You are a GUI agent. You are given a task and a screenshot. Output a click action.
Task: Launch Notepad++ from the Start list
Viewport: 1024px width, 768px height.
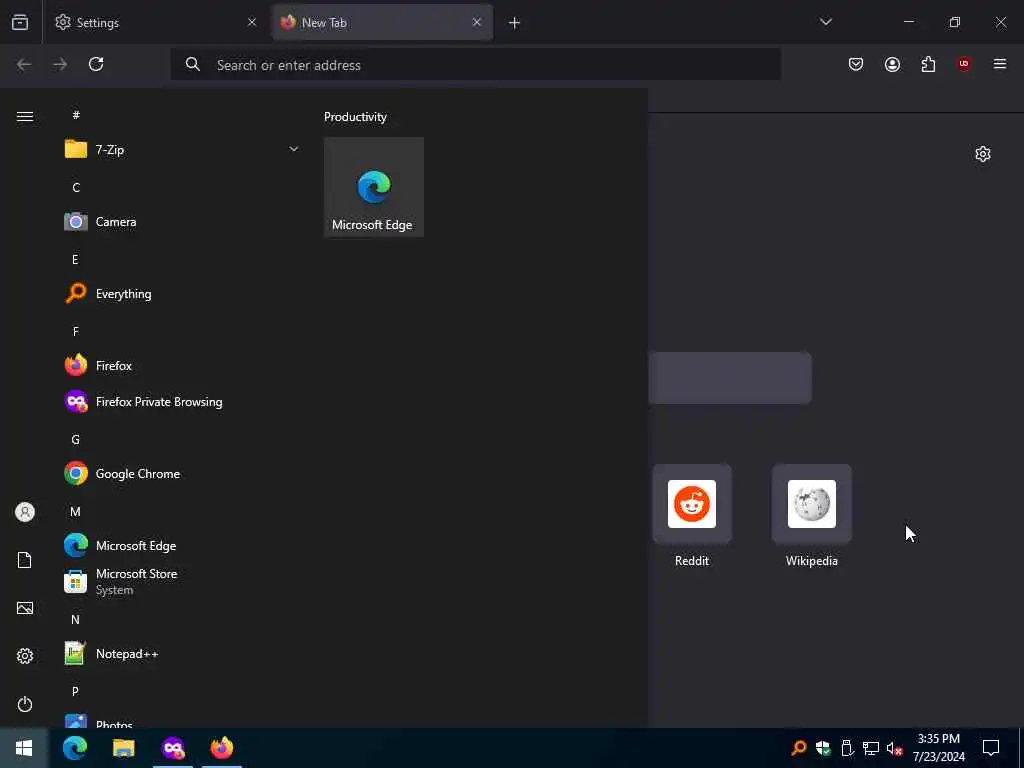183,654
